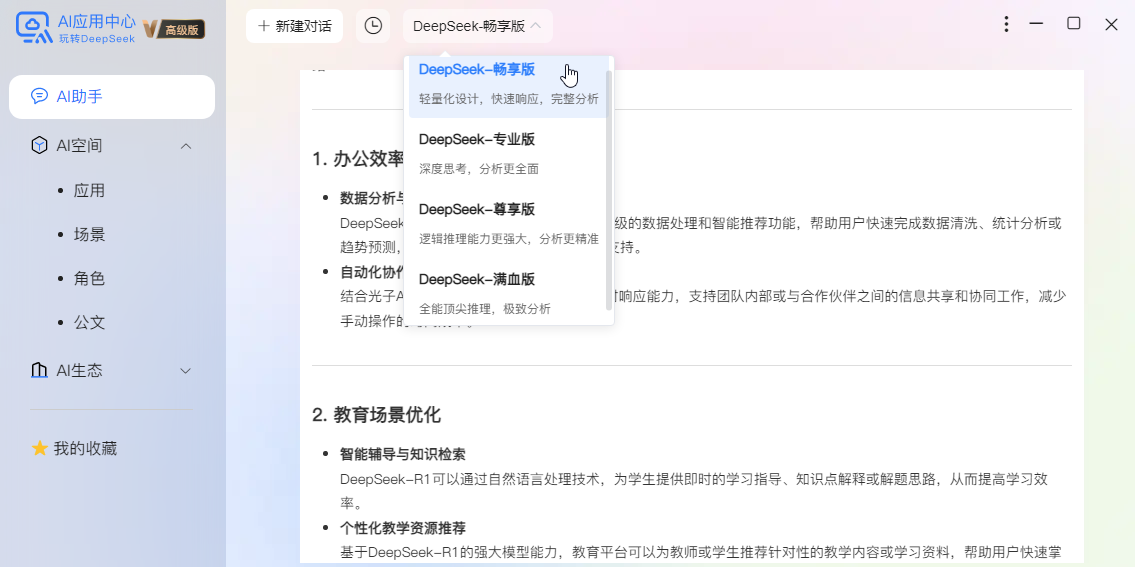Click the AI空间 cube icon

click(39, 146)
